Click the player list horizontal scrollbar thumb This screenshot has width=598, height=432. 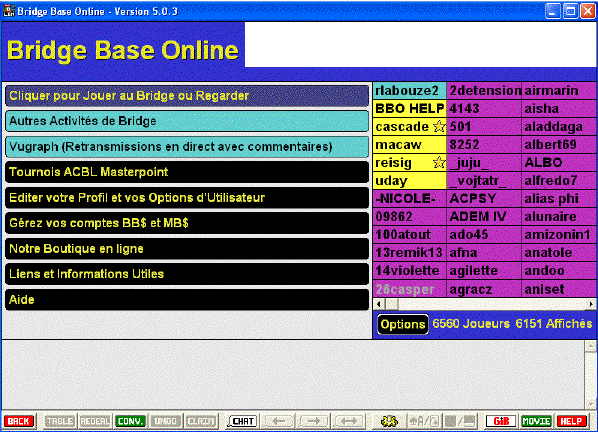(x=391, y=304)
